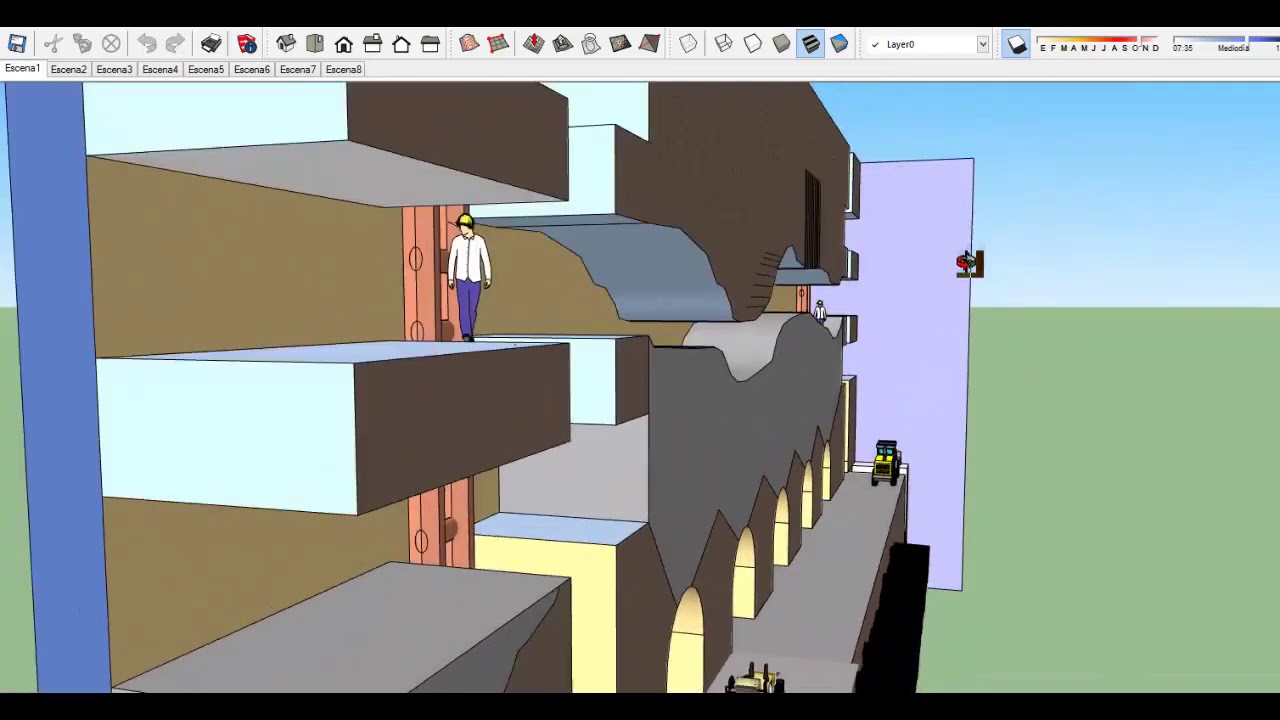The height and width of the screenshot is (720, 1280).
Task: Select the red object on purple wall
Action: pyautogui.click(x=968, y=263)
